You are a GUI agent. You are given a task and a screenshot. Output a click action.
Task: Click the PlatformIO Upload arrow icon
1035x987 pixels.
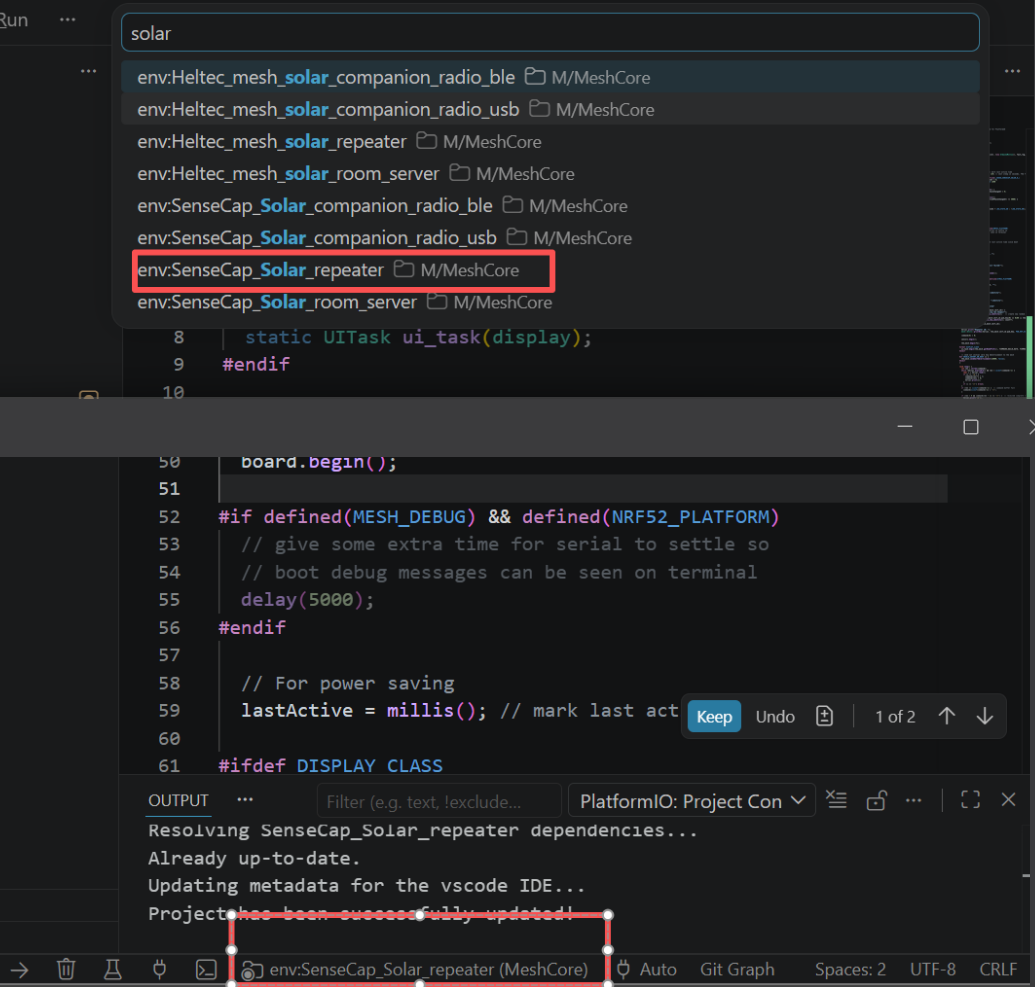point(19,969)
